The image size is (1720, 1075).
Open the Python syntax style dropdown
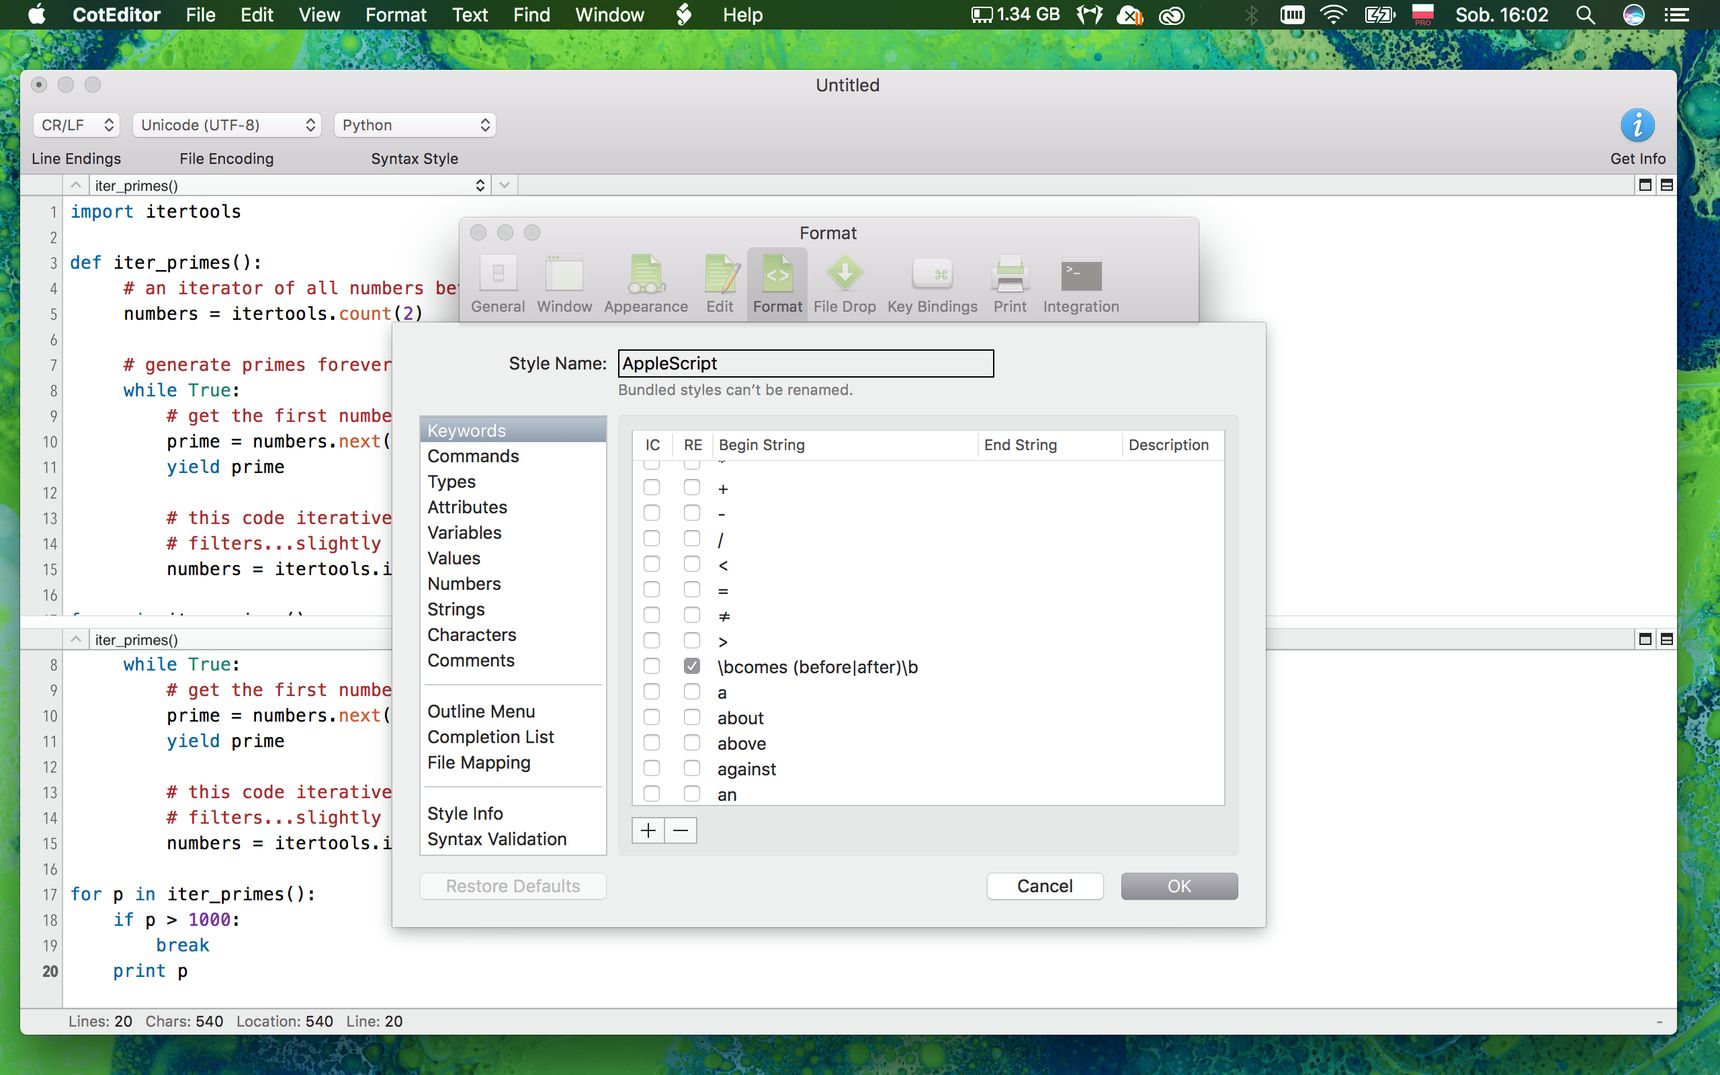click(x=415, y=125)
